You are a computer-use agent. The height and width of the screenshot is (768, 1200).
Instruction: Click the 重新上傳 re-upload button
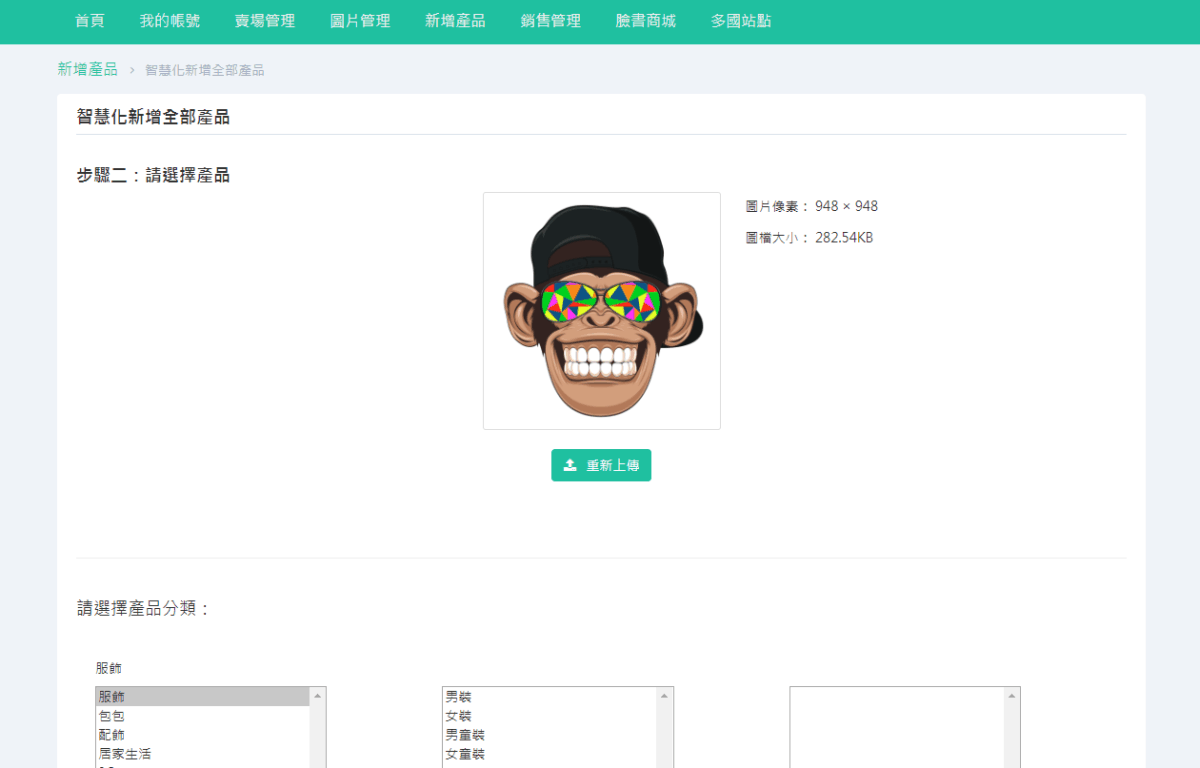click(601, 465)
